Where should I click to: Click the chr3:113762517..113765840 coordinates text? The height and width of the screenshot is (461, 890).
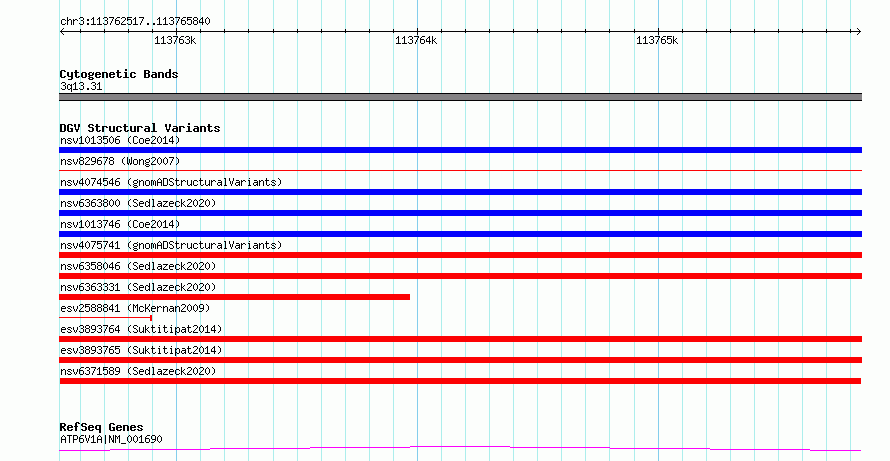tap(135, 22)
